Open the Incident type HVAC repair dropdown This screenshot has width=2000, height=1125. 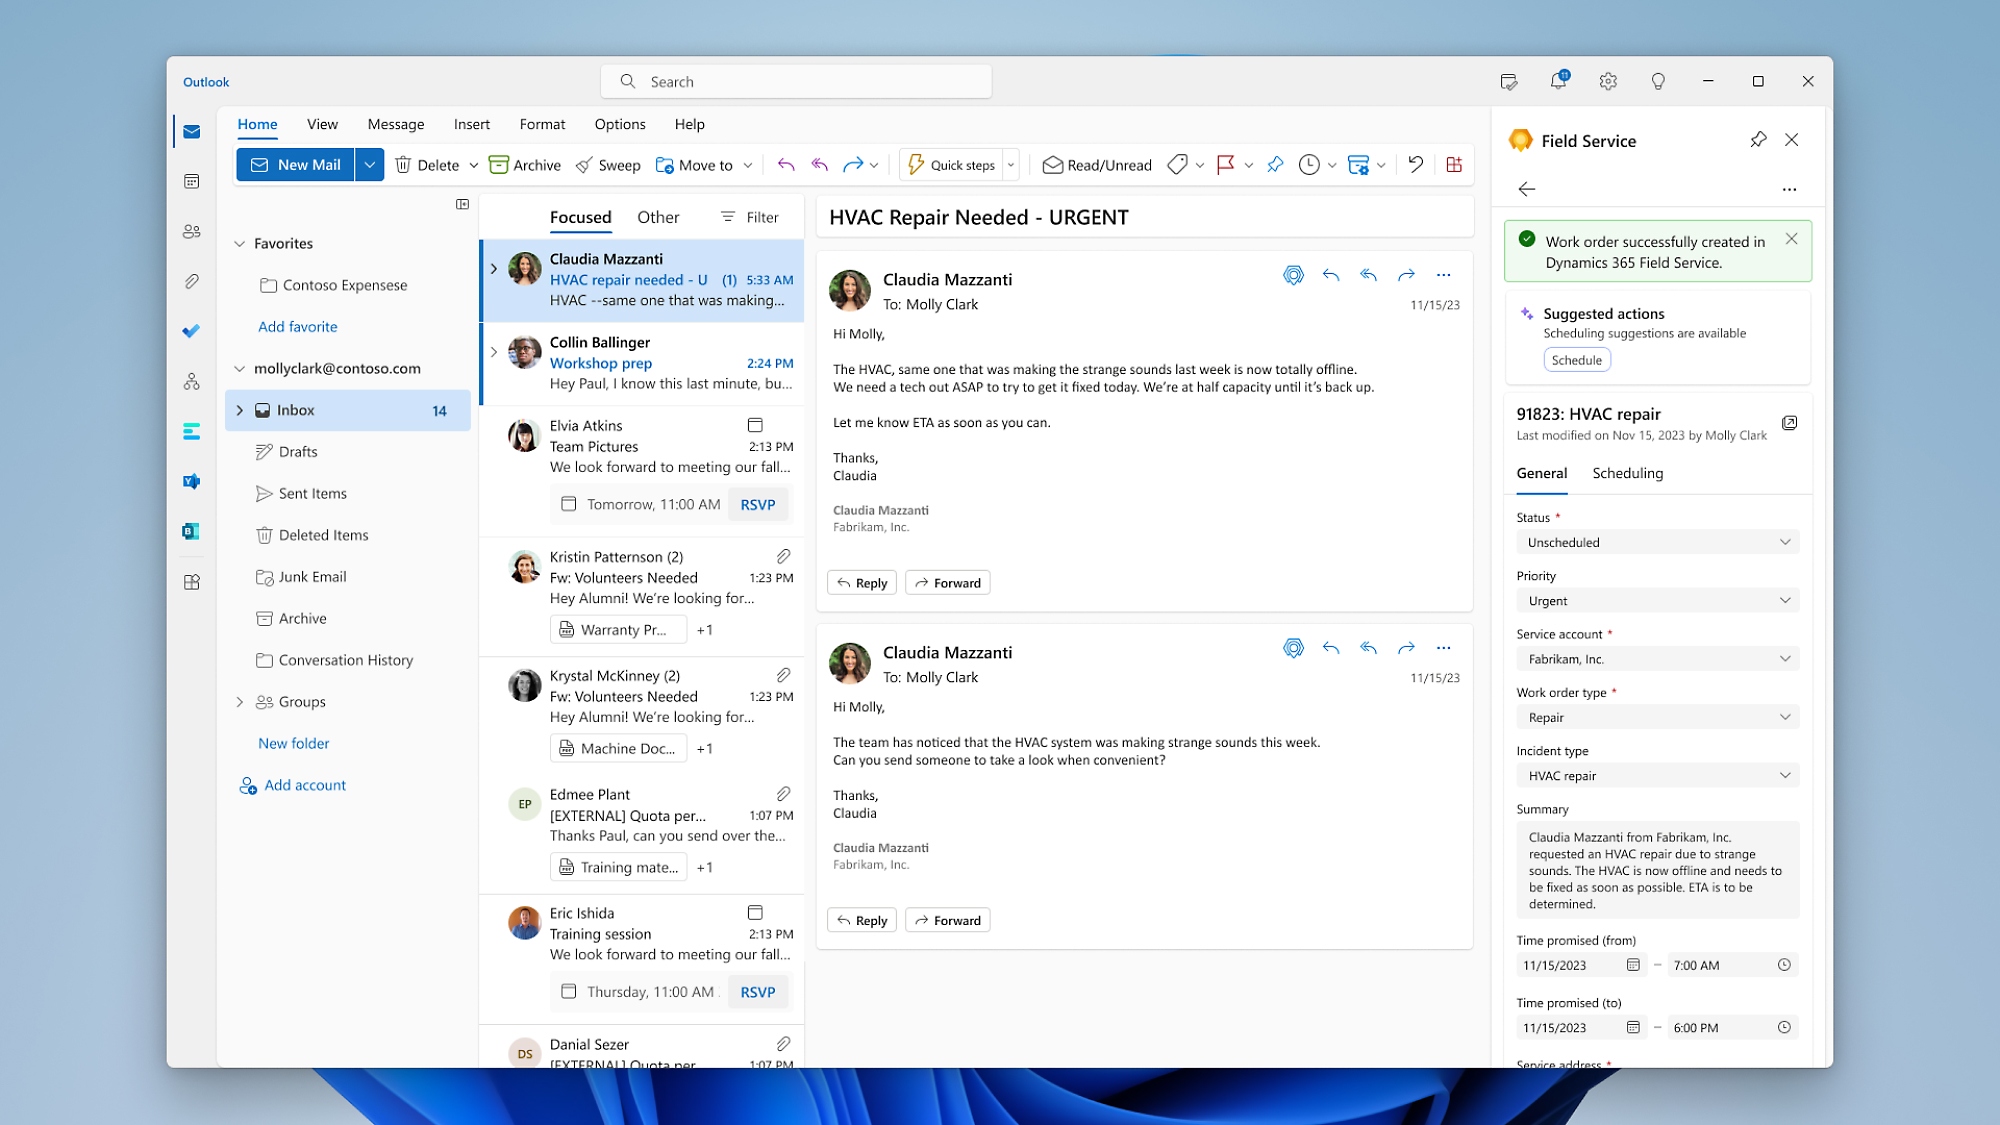click(1657, 775)
